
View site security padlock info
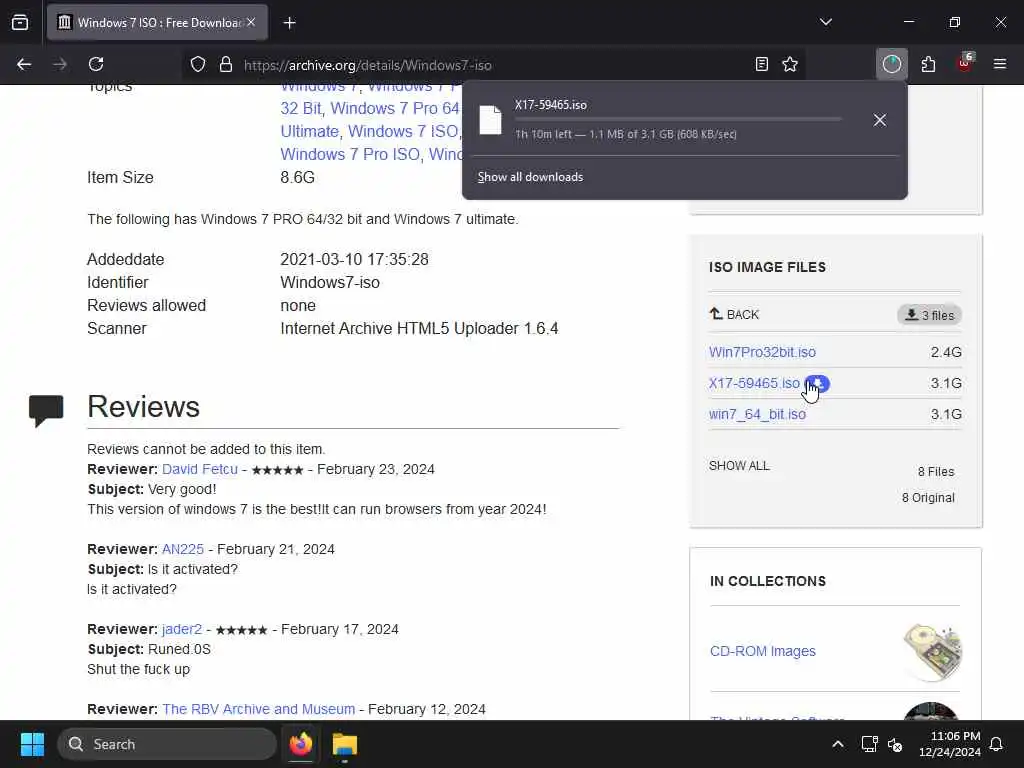tap(226, 64)
